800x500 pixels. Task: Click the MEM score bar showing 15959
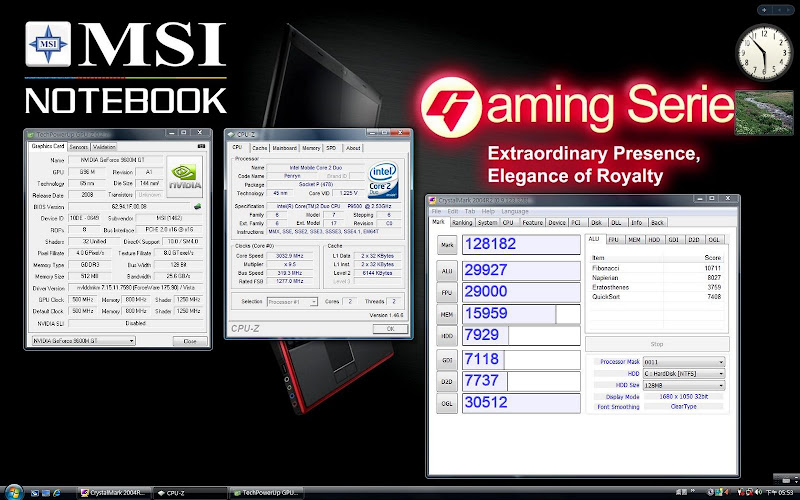click(x=521, y=314)
